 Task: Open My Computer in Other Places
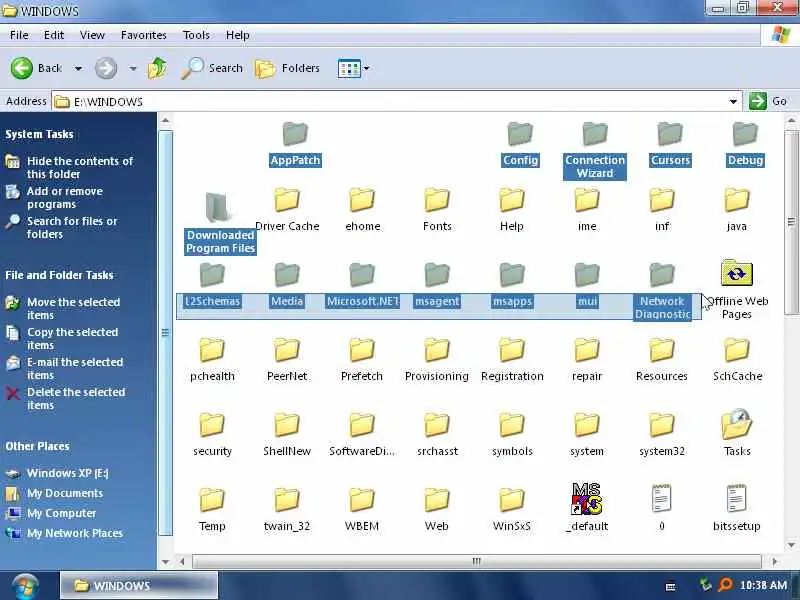coord(61,513)
